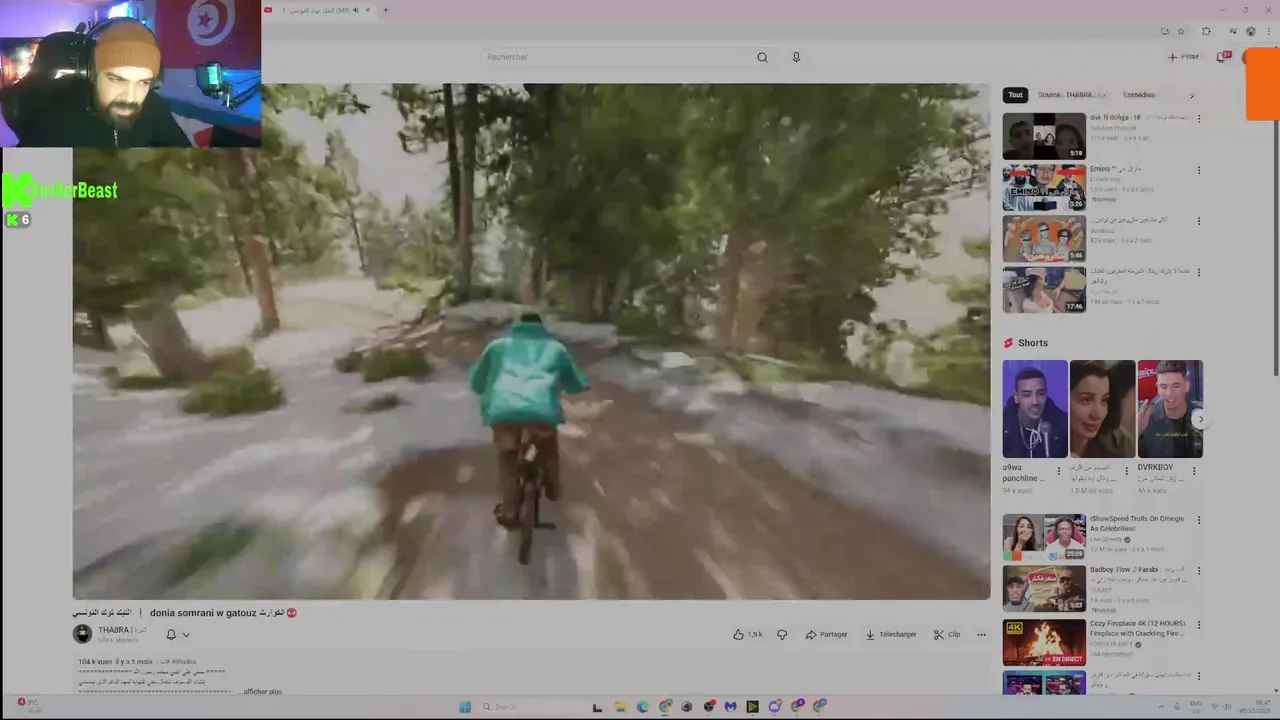This screenshot has width=1280, height=720.
Task: Open options for DVRKBOY short
Action: click(1194, 470)
